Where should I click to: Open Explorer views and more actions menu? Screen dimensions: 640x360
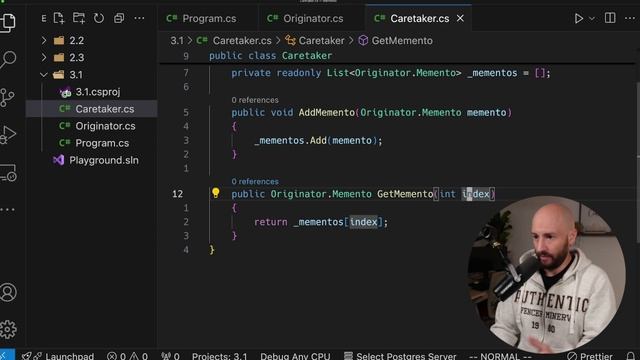[x=139, y=18]
